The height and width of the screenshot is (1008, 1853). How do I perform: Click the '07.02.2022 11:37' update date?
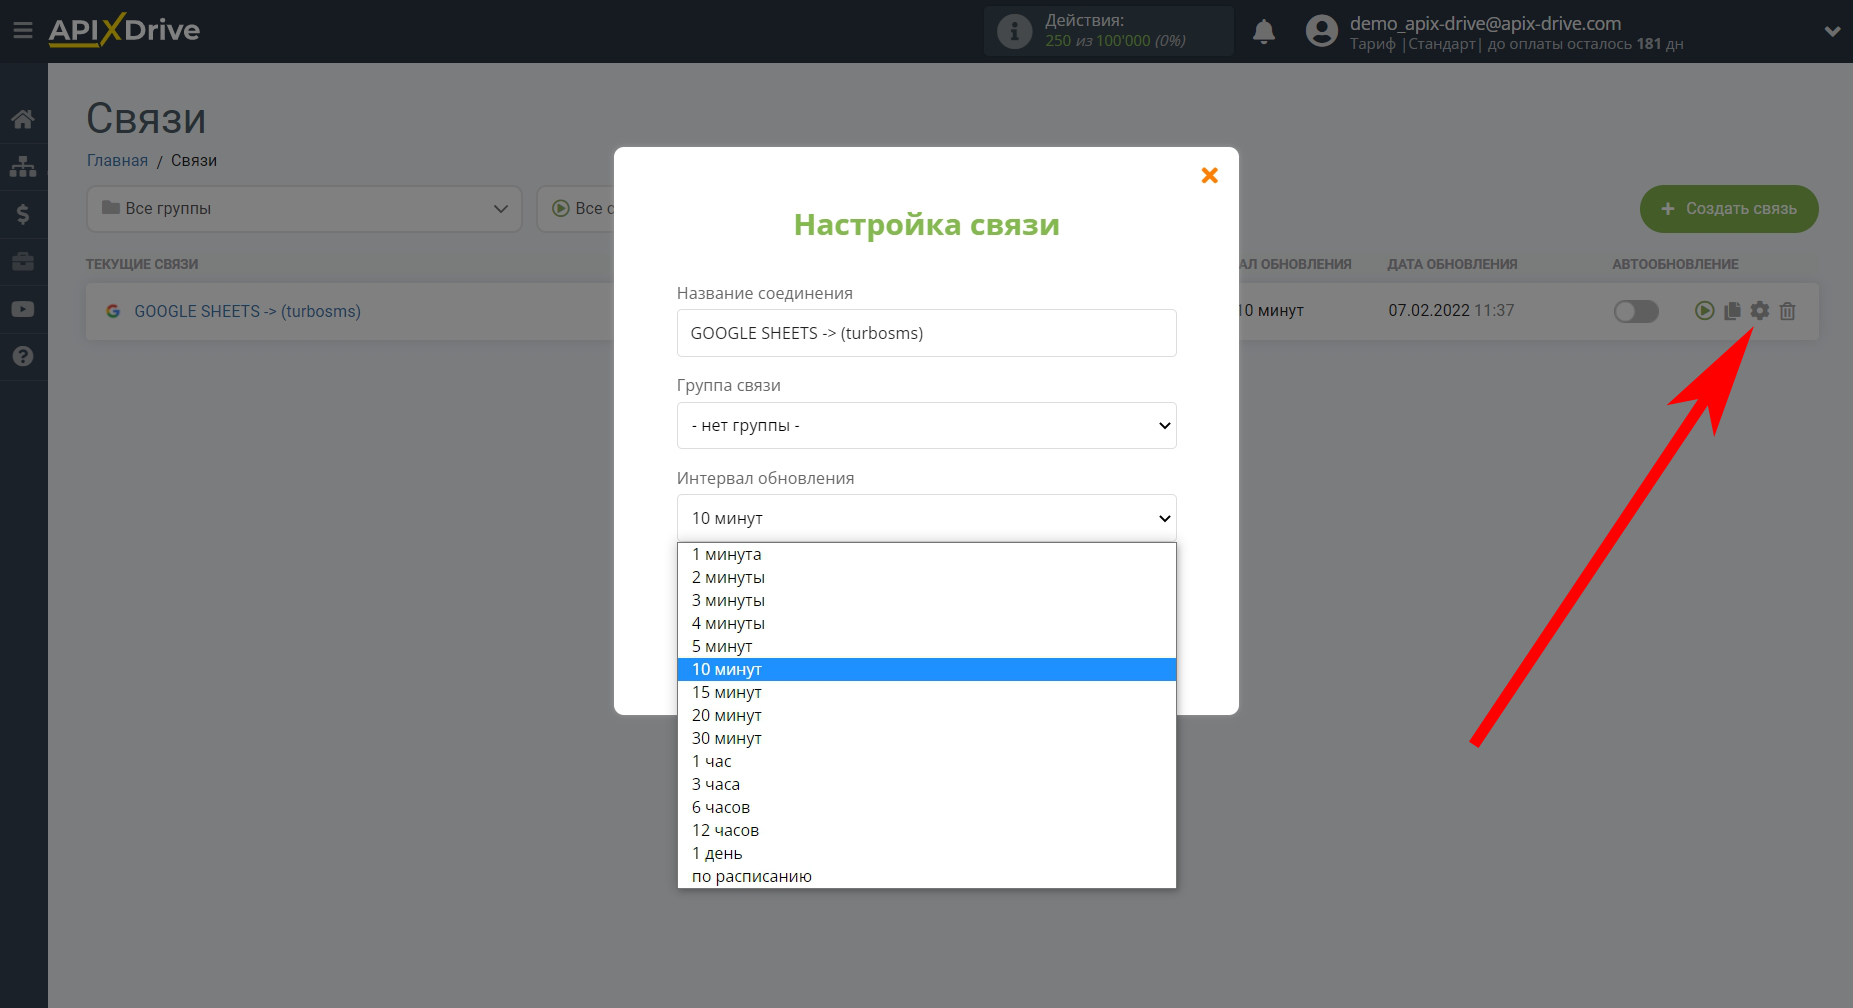click(x=1451, y=310)
